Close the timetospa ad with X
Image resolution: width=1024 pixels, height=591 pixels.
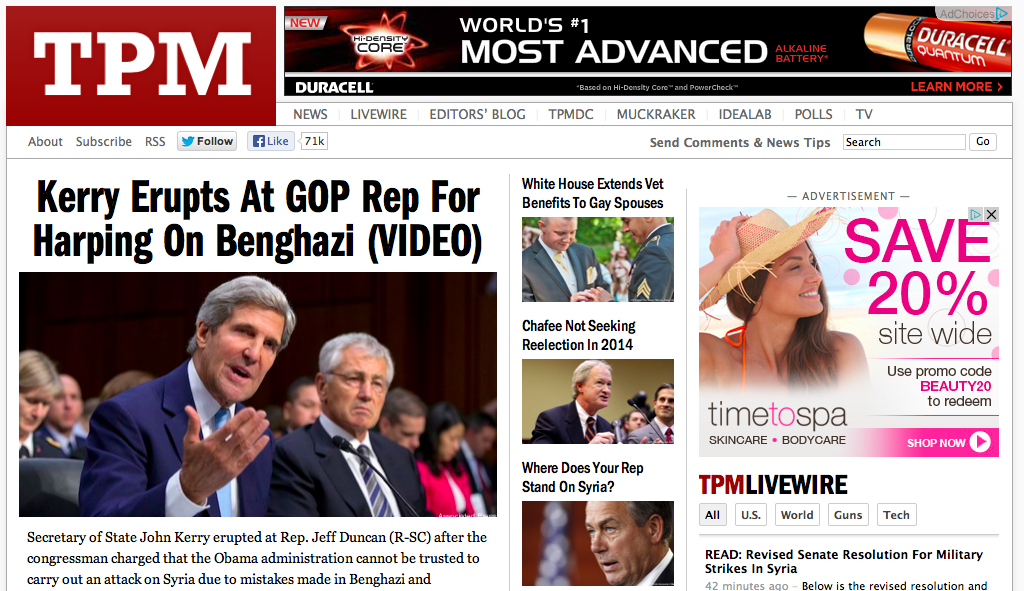991,214
